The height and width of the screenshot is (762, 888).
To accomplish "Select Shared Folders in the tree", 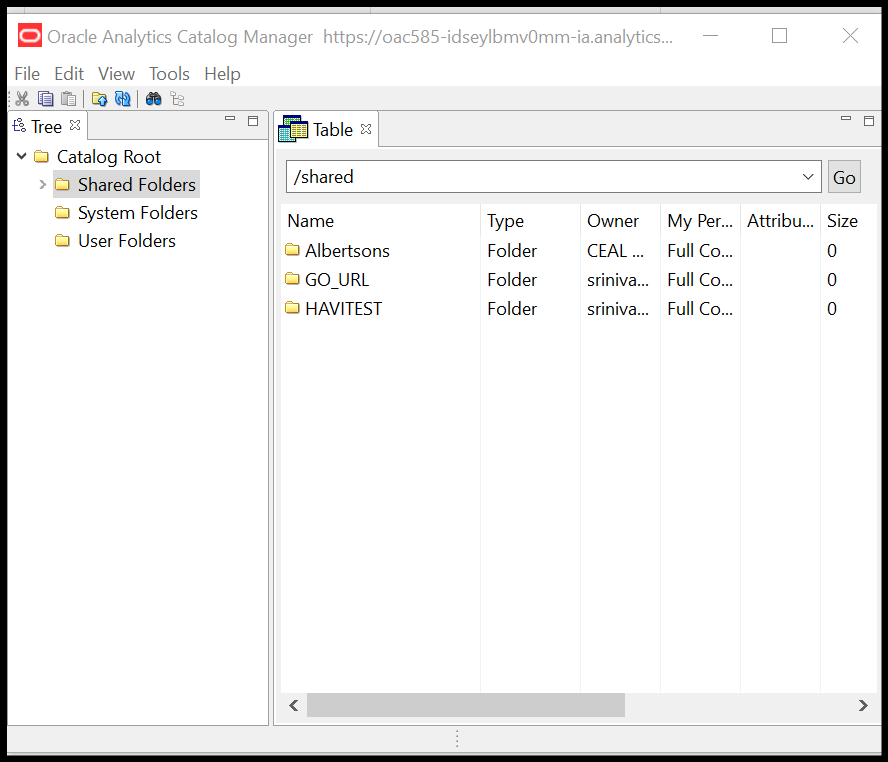I will (136, 185).
